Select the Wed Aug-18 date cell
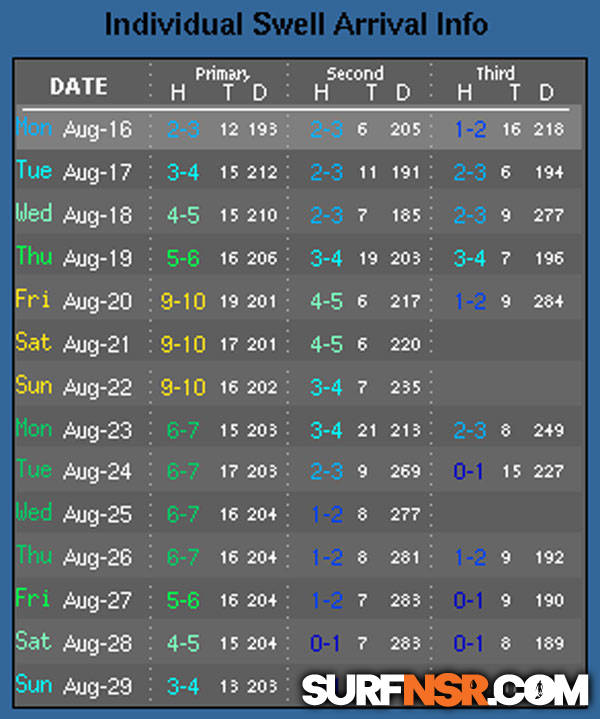The width and height of the screenshot is (600, 719). coord(74,214)
